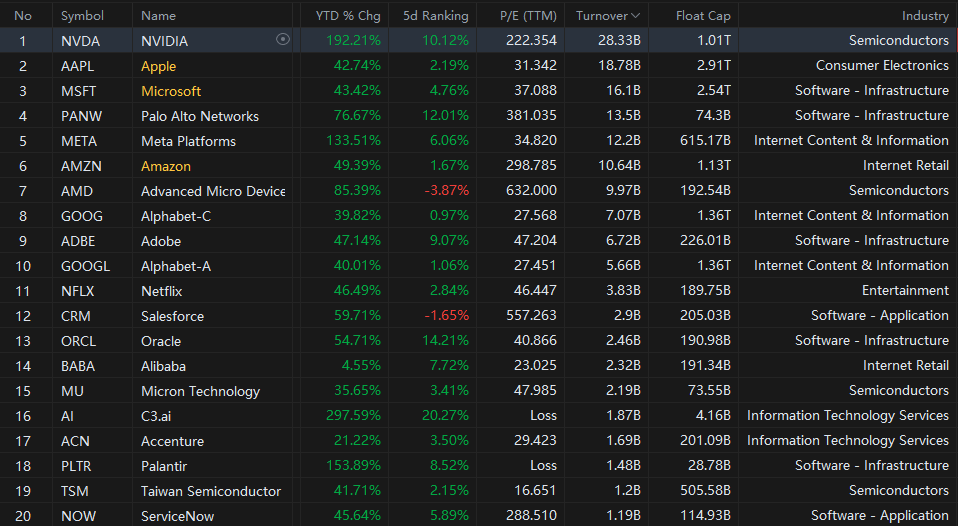Click Salesforce's -1.65% 5d ranking value
Viewport: 958px width, 526px height.
447,316
